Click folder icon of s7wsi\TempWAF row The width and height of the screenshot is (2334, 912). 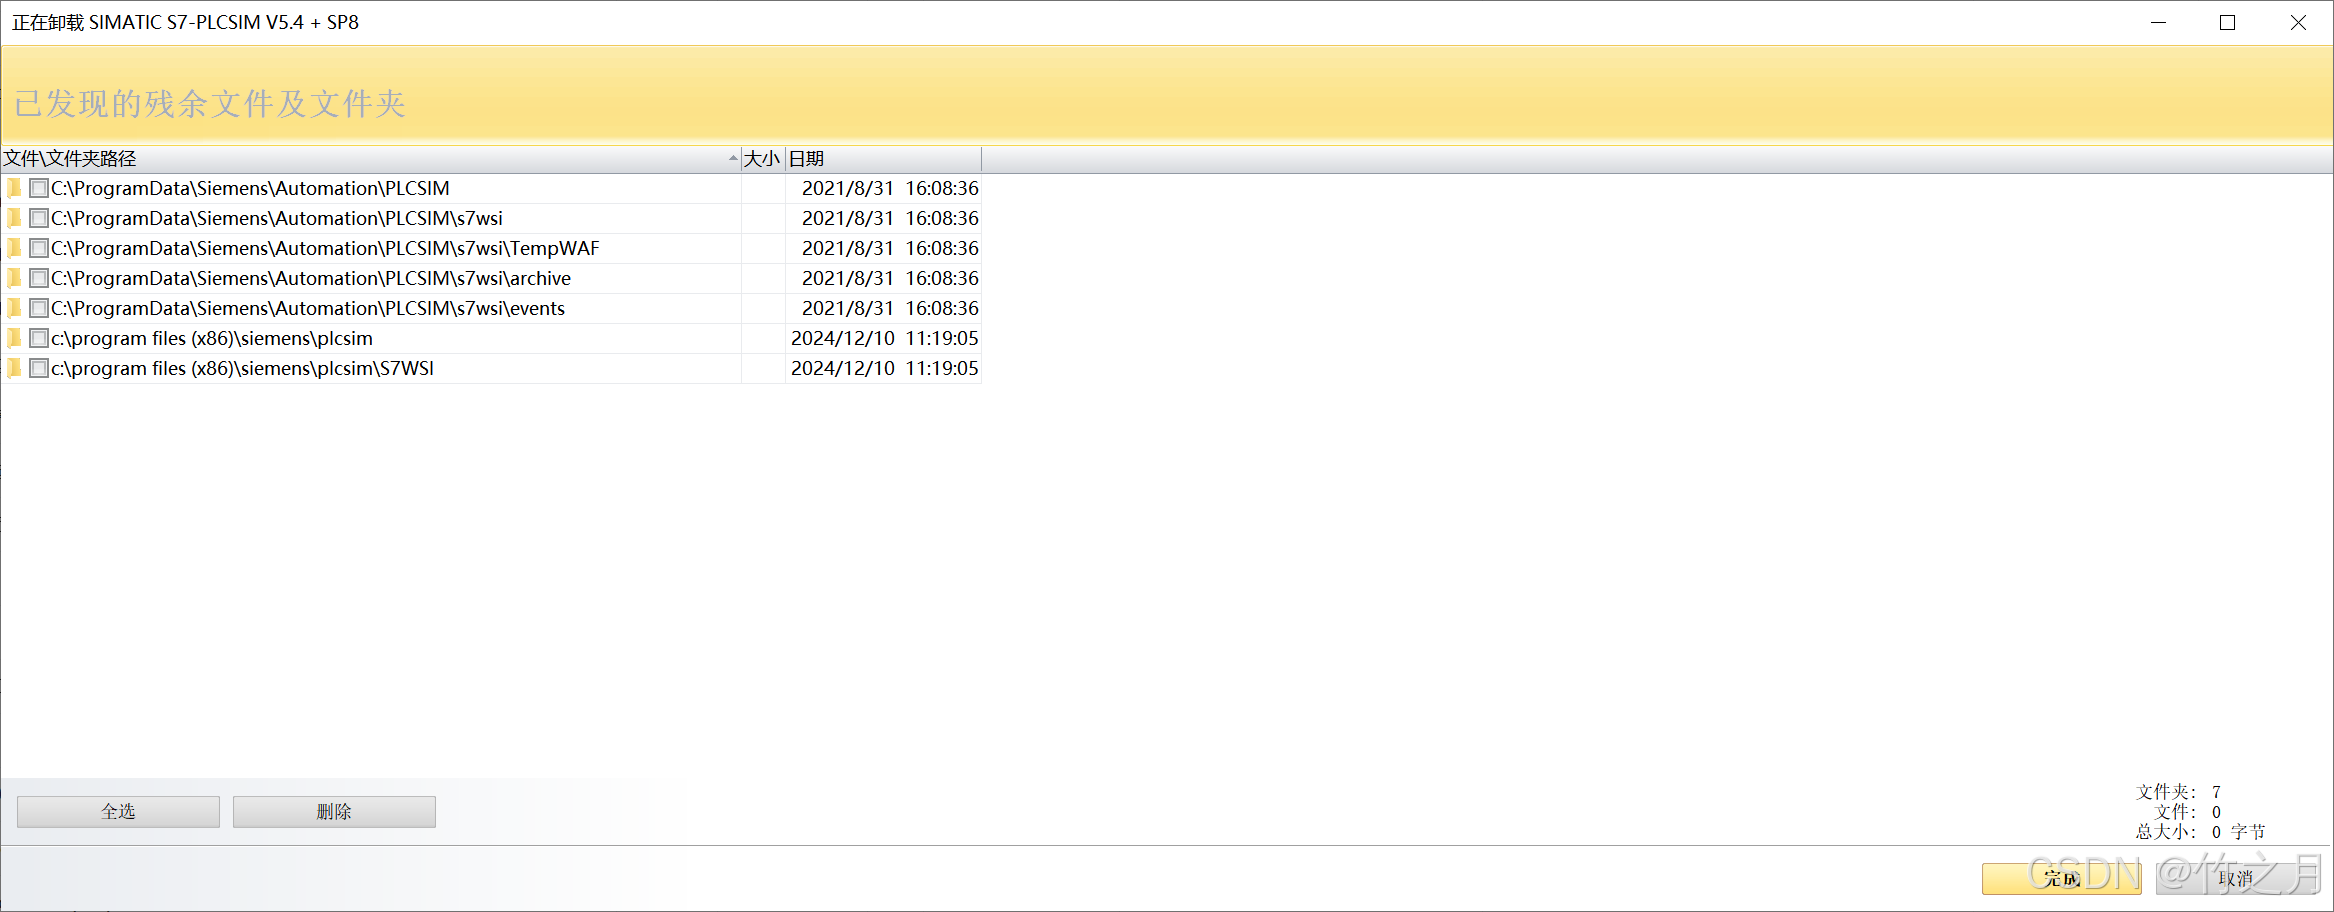click(x=14, y=248)
